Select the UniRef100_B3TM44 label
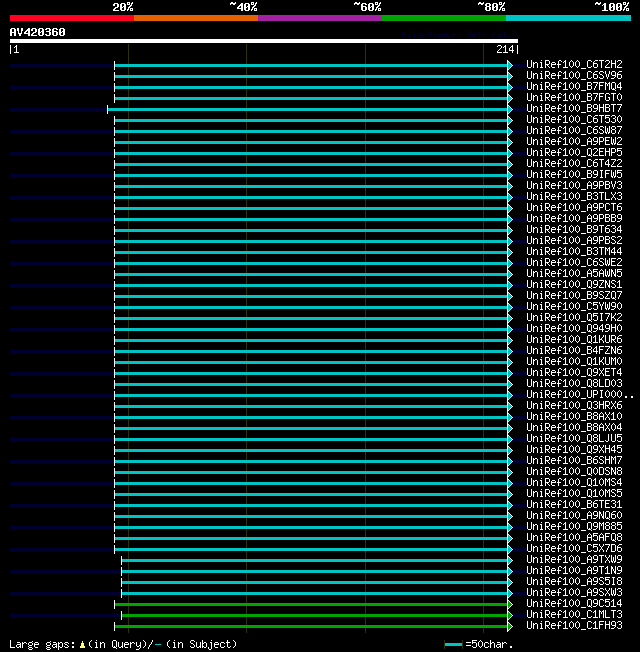Screen dimensions: 640x652 pyautogui.click(x=574, y=252)
